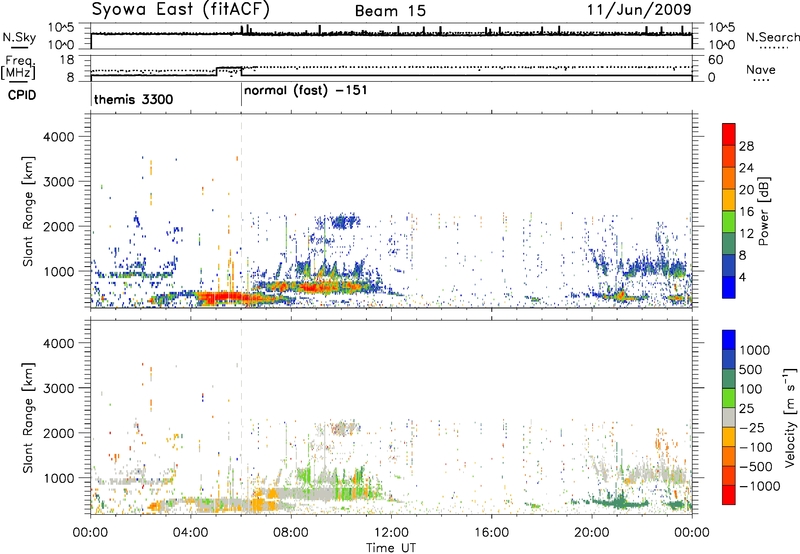This screenshot has height=554, width=800.
Task: Click the 'Nave' legend label
Action: click(761, 70)
